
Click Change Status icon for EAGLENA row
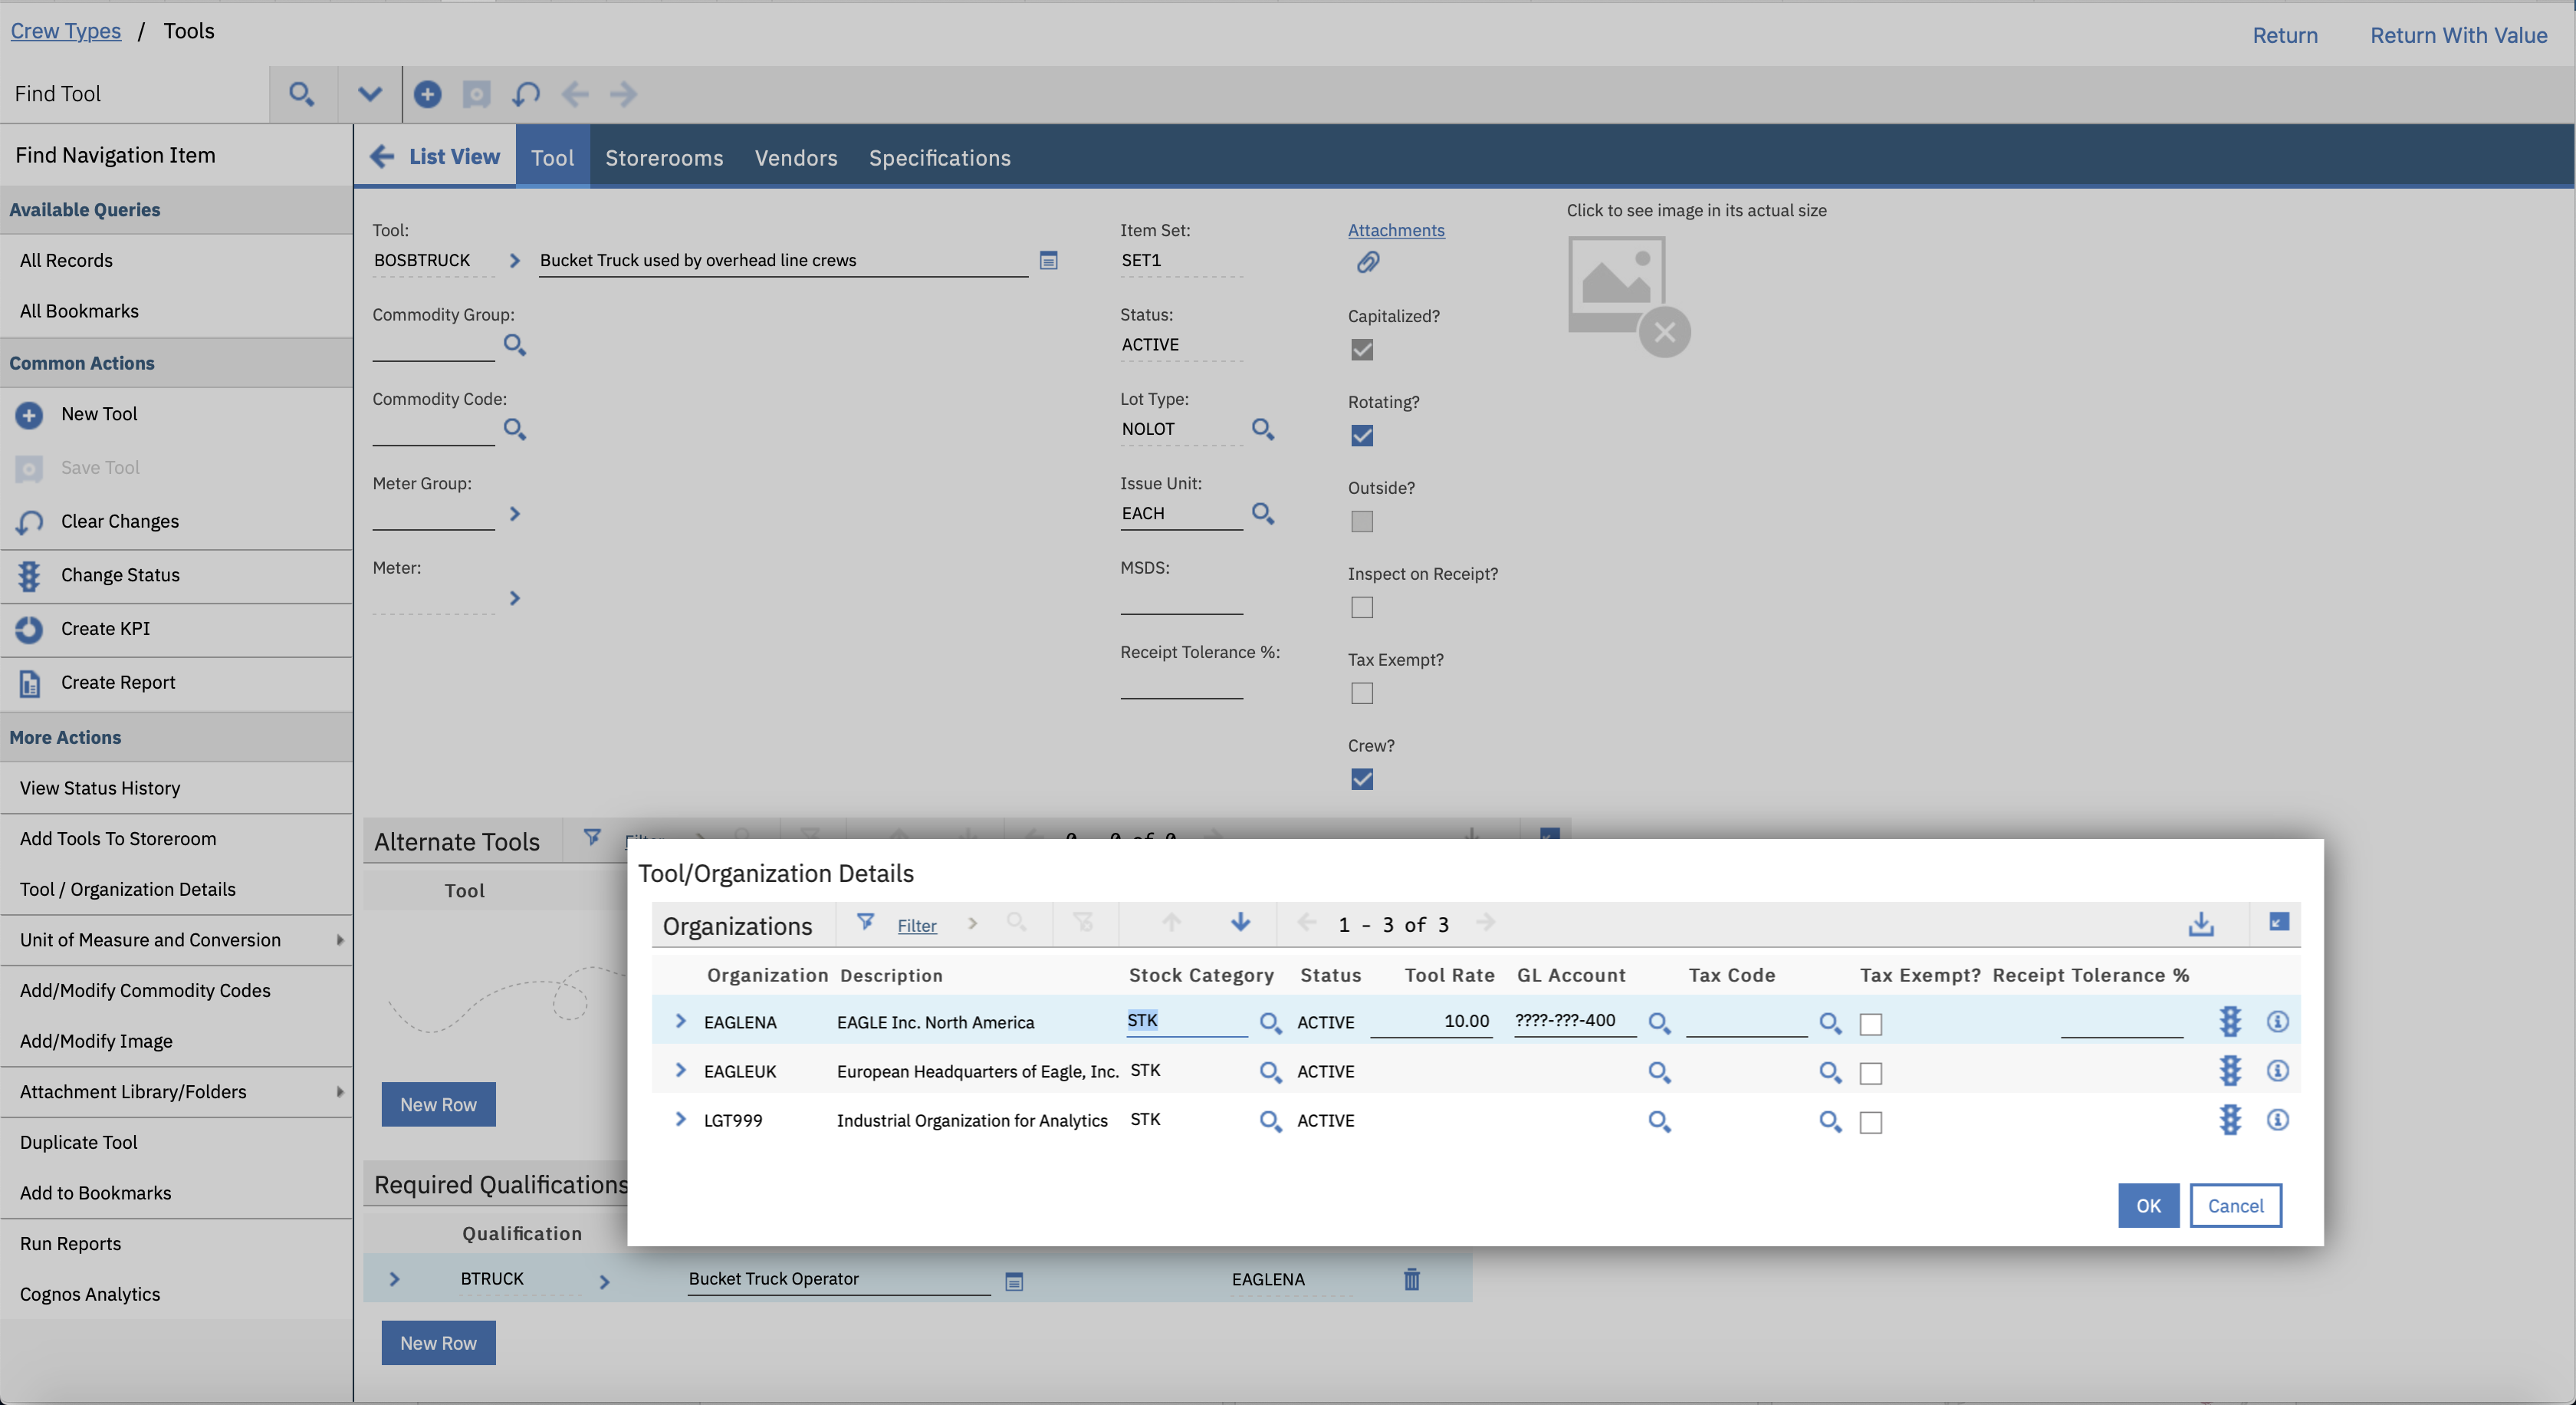(x=2229, y=1021)
